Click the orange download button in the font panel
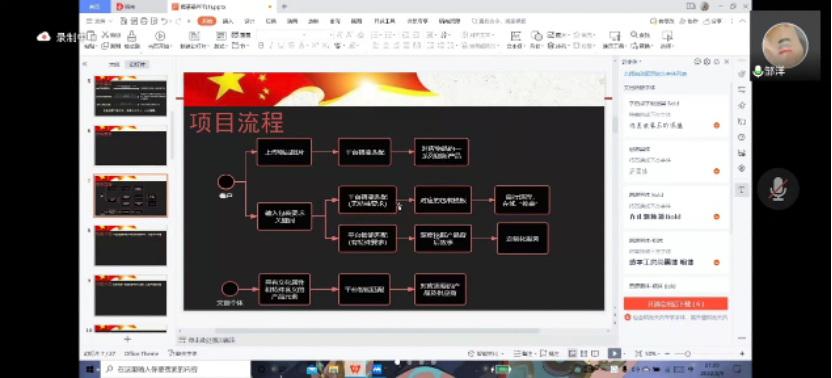Screen dimensions: 832x378 [x=675, y=304]
